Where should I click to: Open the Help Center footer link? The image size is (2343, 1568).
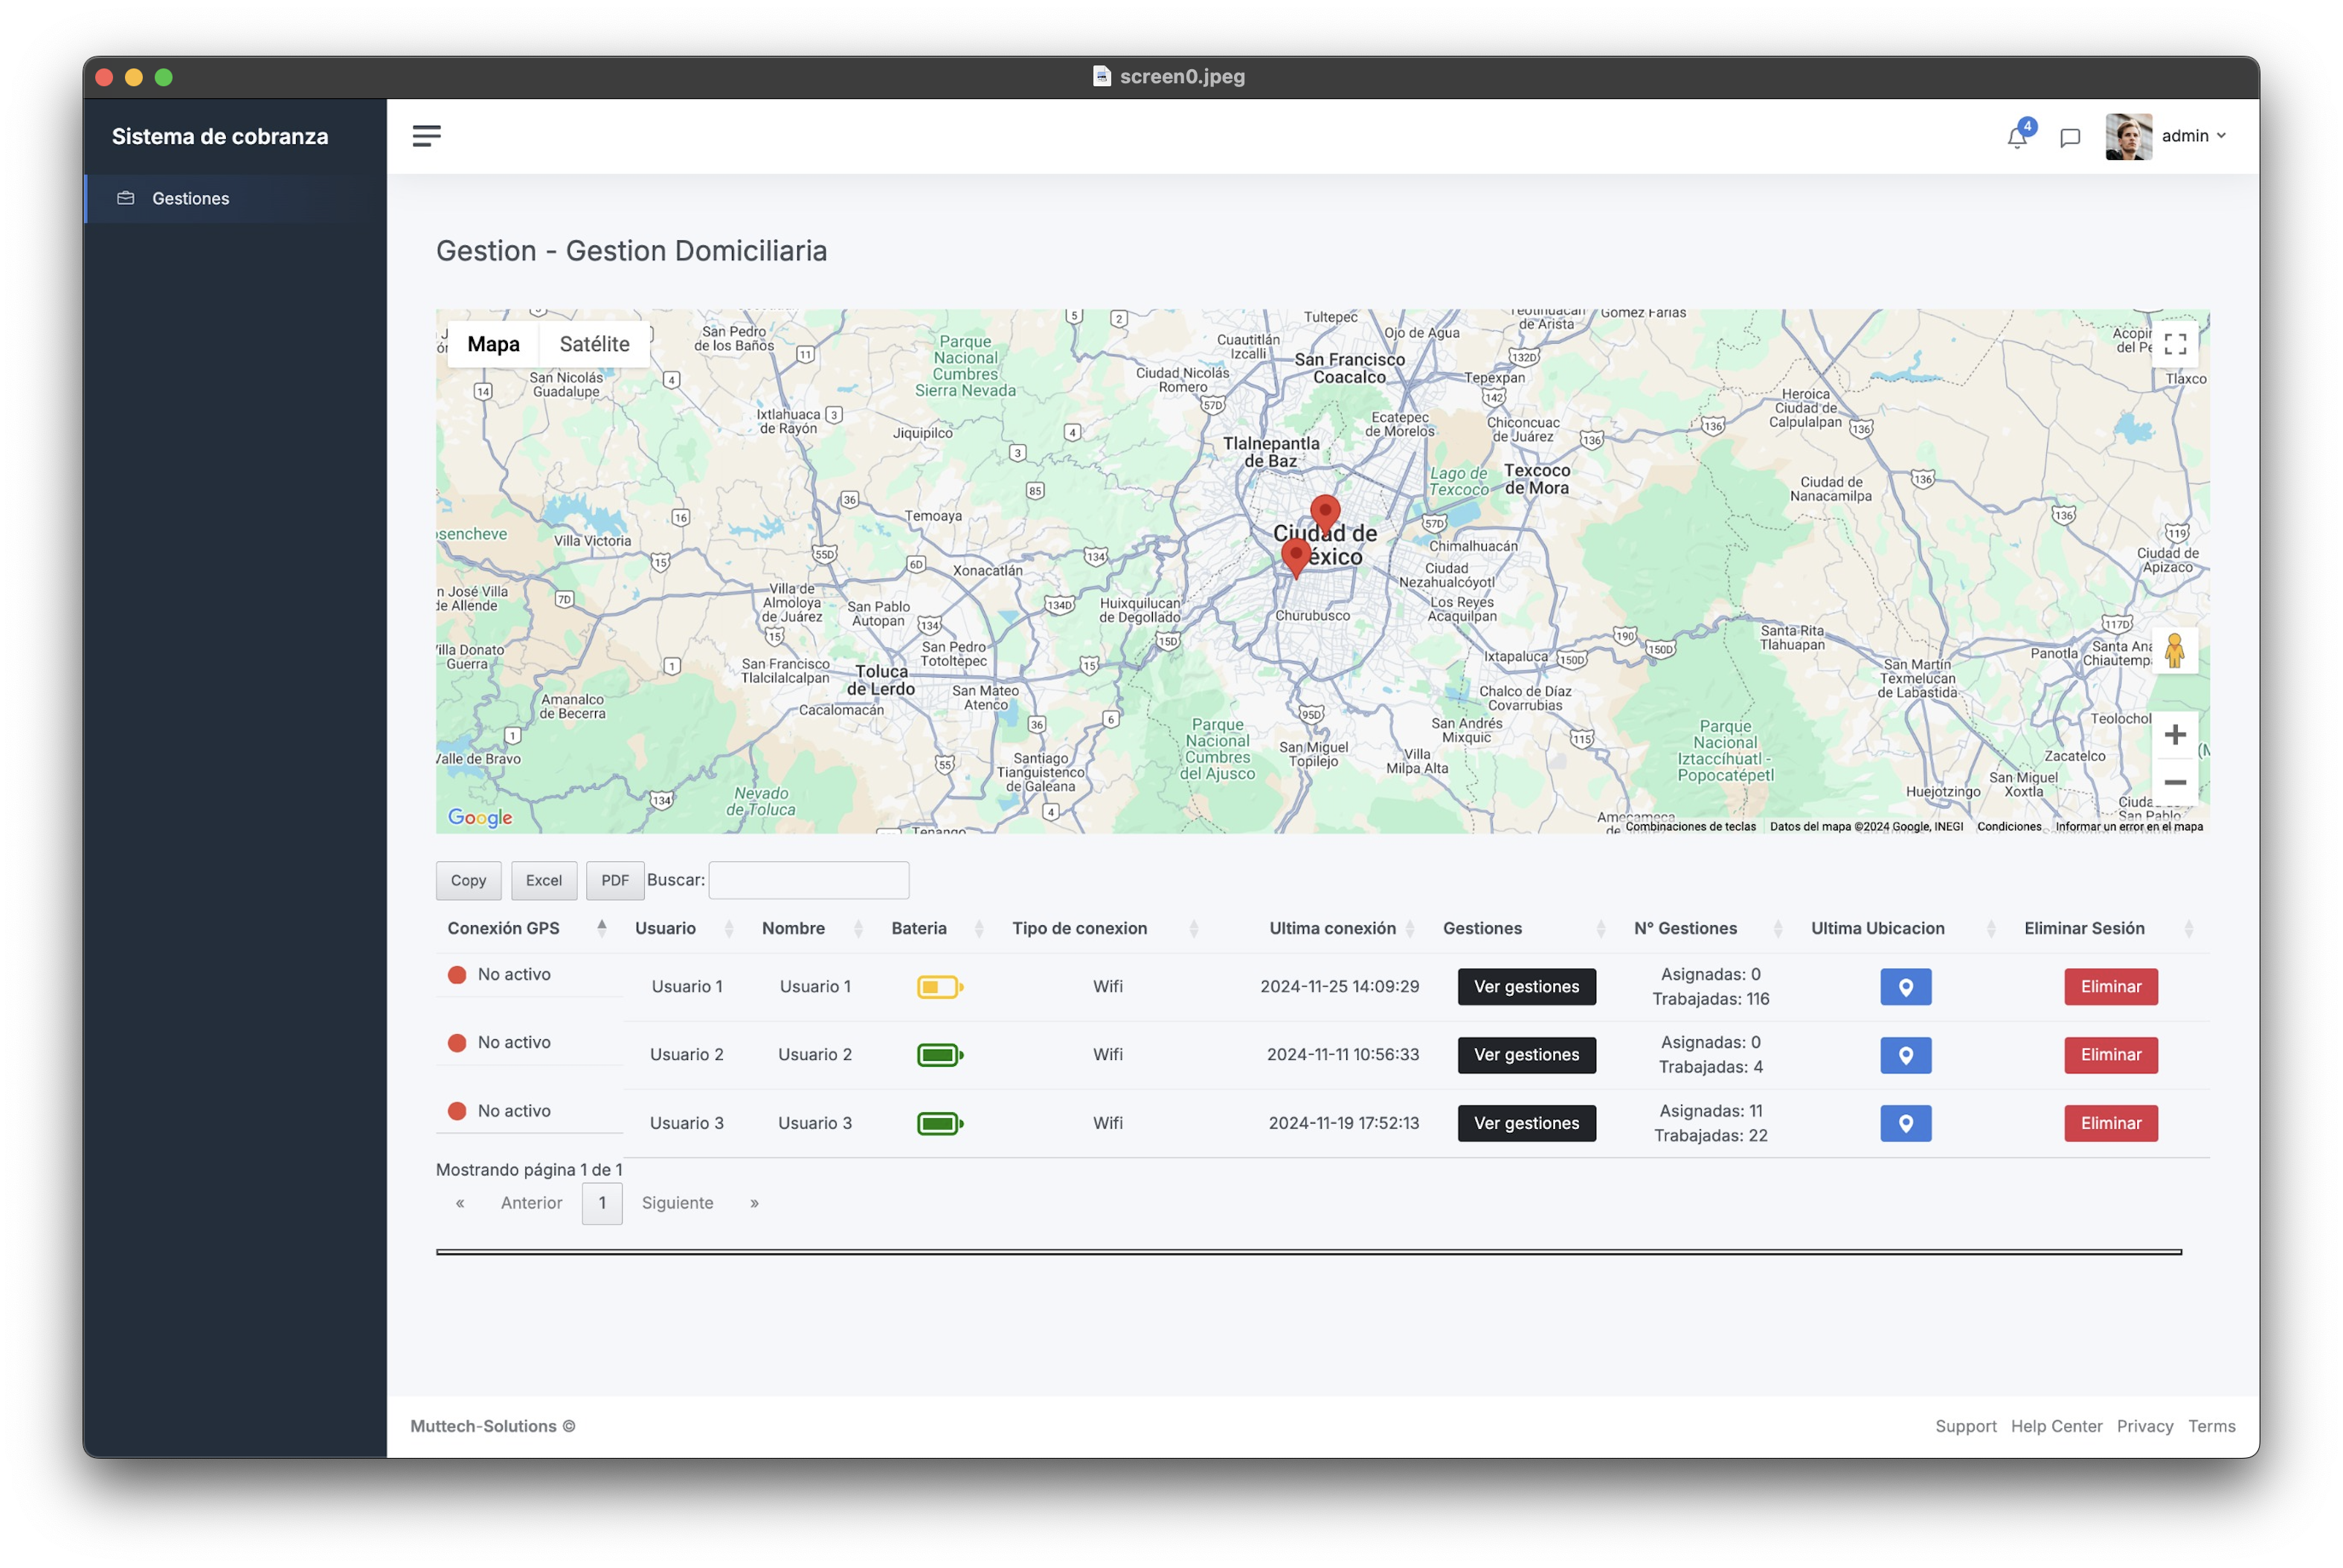coord(2056,1426)
